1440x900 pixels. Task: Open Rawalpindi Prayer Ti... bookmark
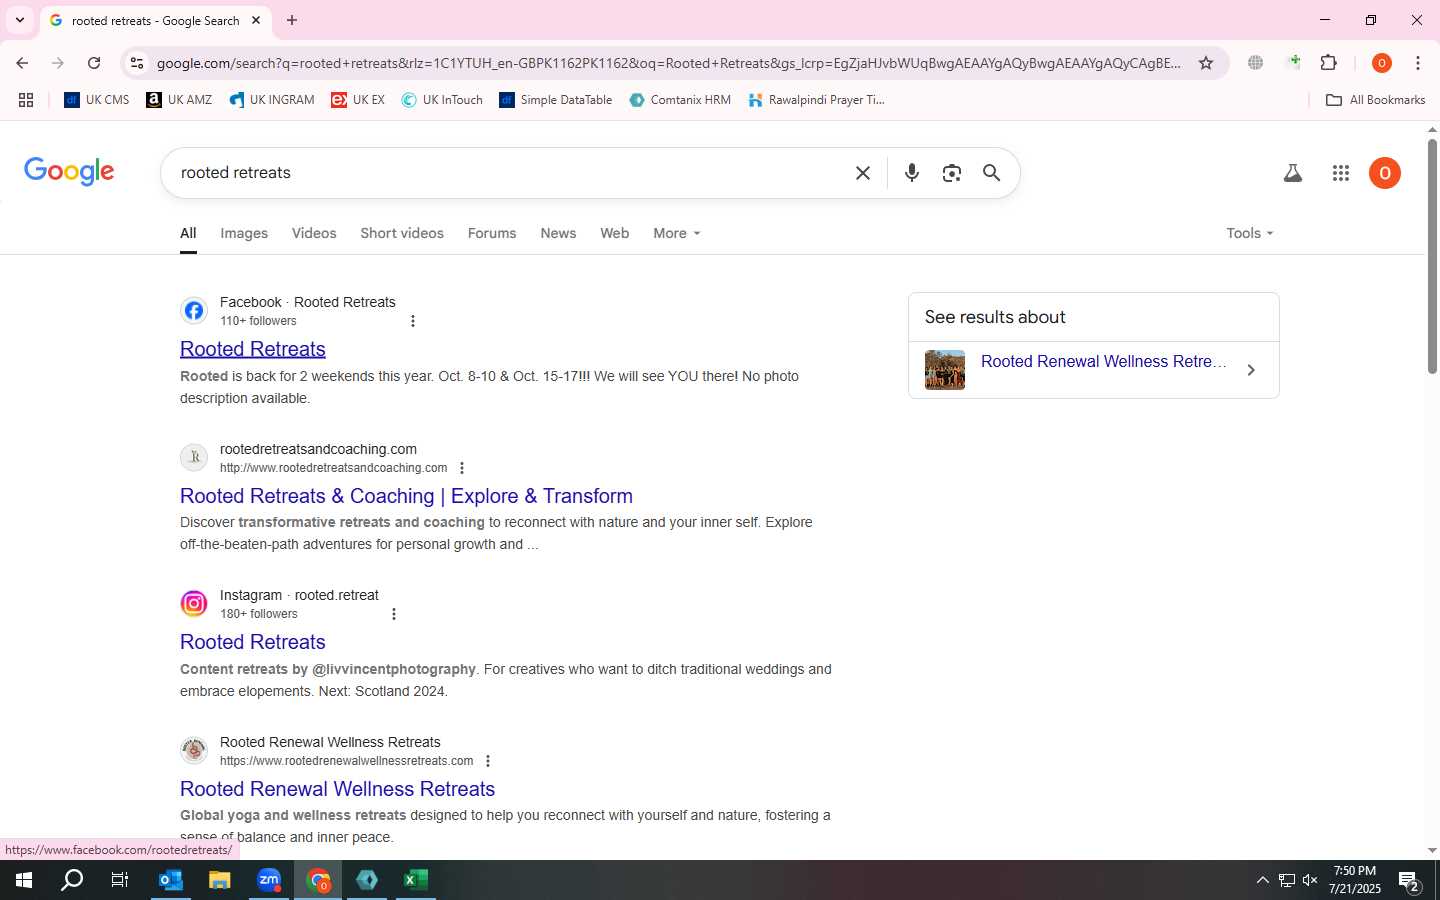[x=817, y=100]
